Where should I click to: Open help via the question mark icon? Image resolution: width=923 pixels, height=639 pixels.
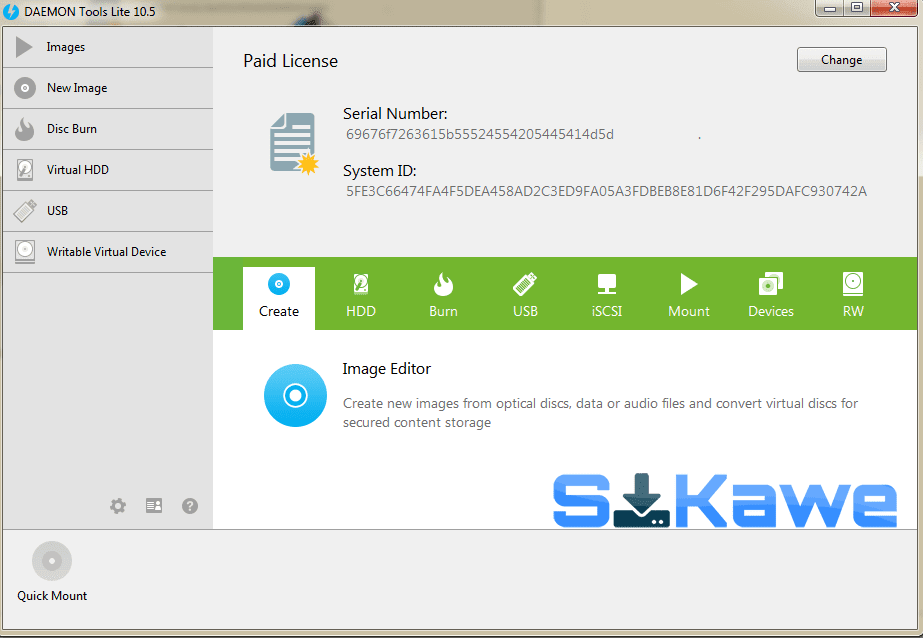click(190, 506)
